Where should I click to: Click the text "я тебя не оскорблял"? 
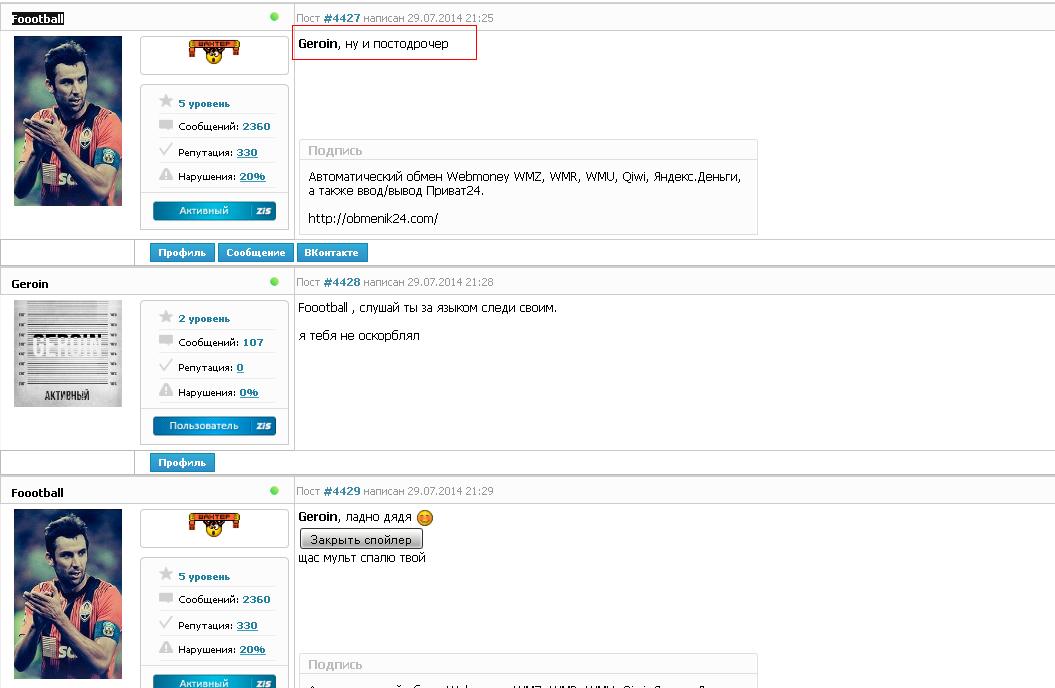(359, 336)
